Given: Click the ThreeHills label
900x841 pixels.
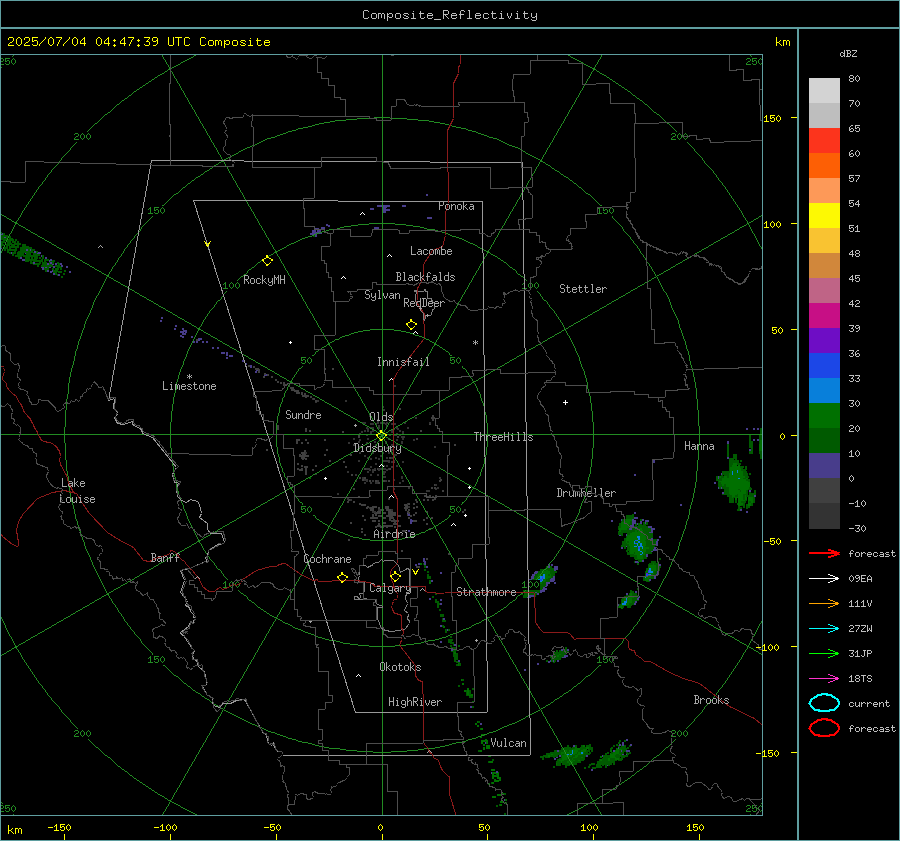Looking at the screenshot, I should pyautogui.click(x=503, y=437).
